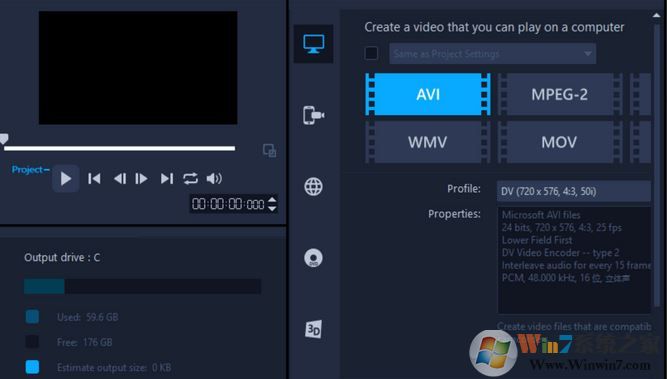Pick the MOV format tile

559,142
